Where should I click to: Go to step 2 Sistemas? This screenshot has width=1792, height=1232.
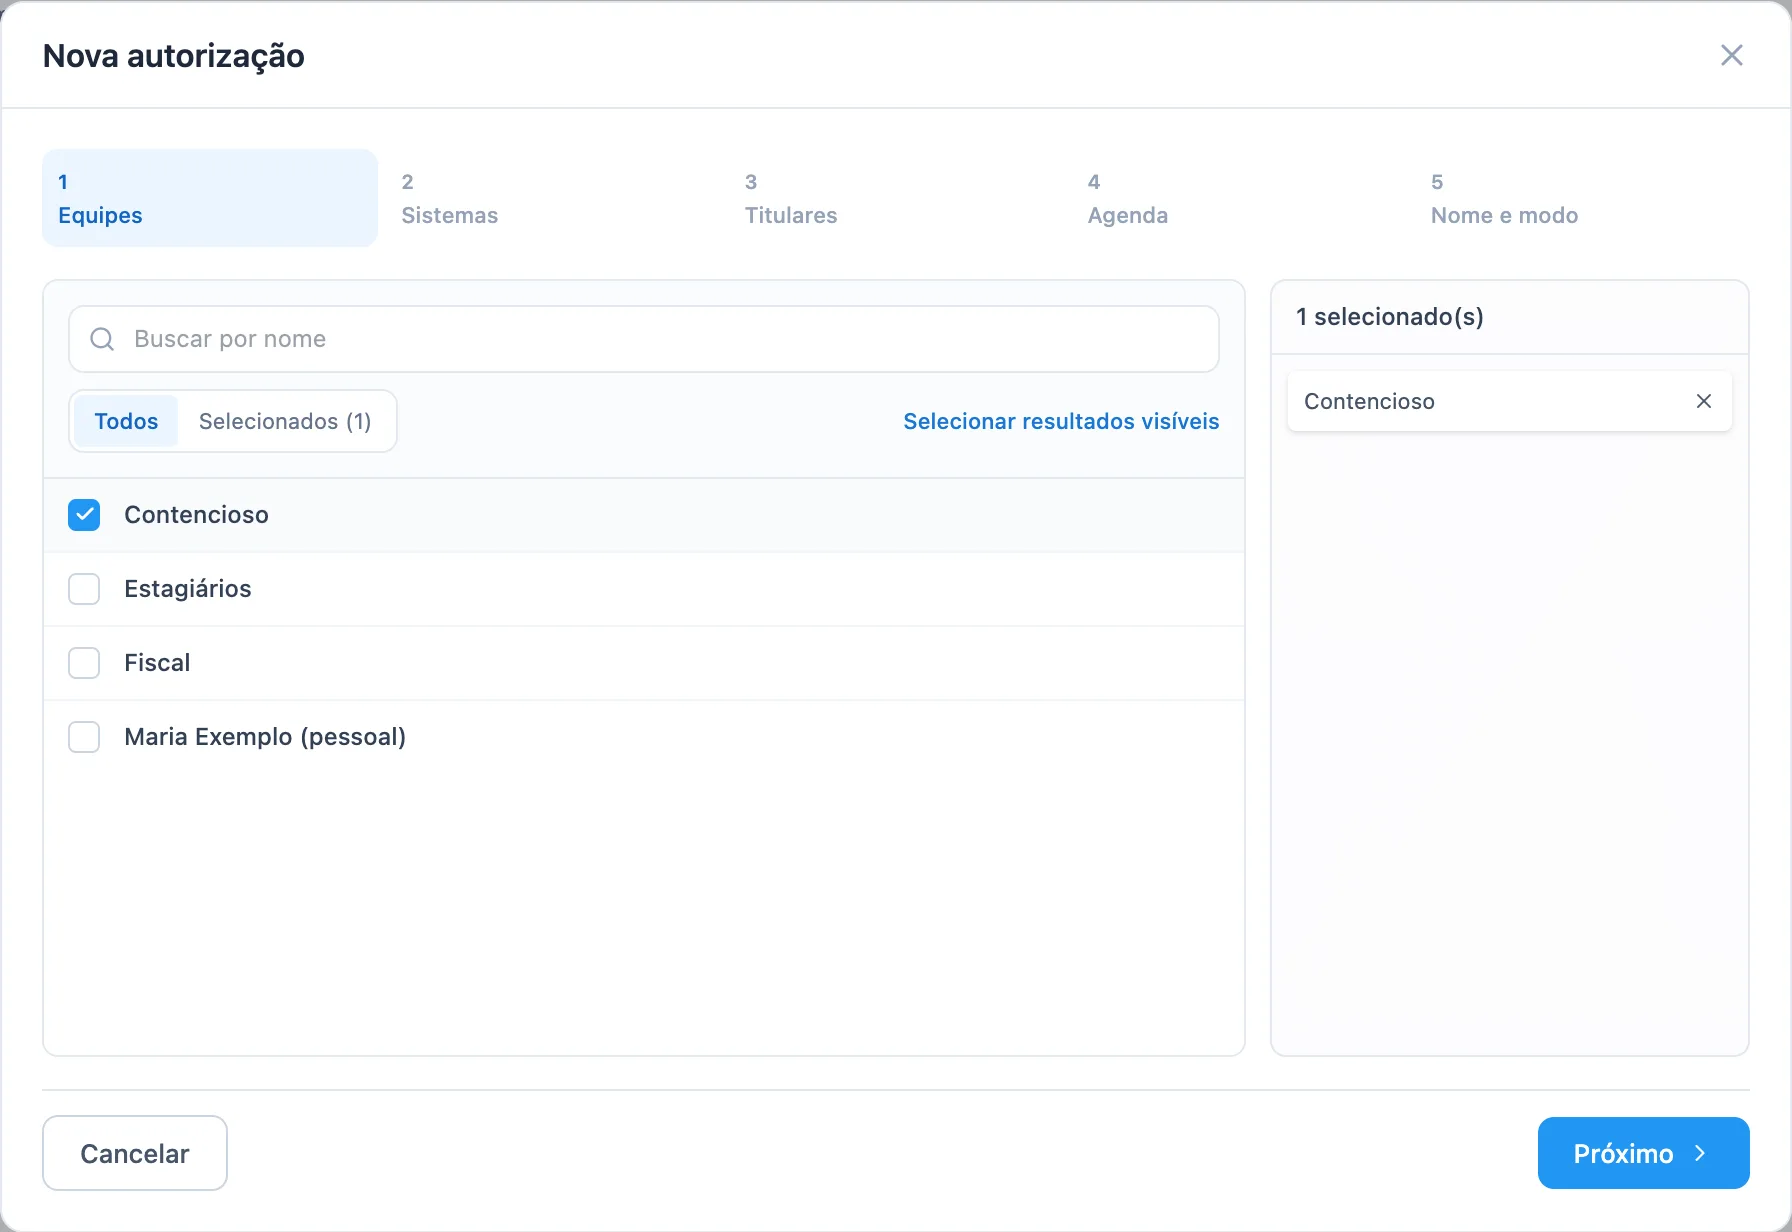click(x=553, y=198)
